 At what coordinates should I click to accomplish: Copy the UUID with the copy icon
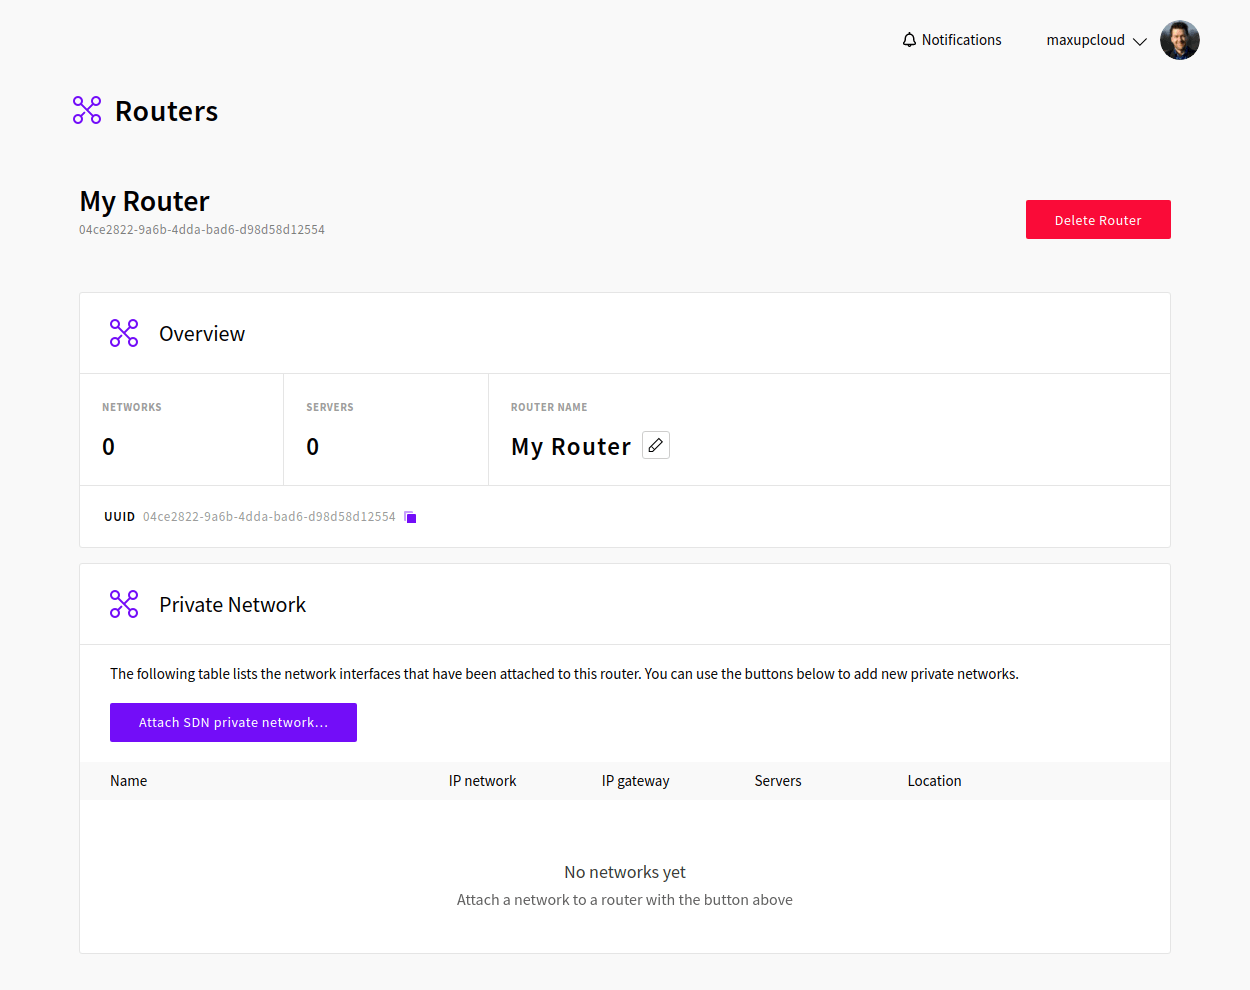pyautogui.click(x=410, y=517)
